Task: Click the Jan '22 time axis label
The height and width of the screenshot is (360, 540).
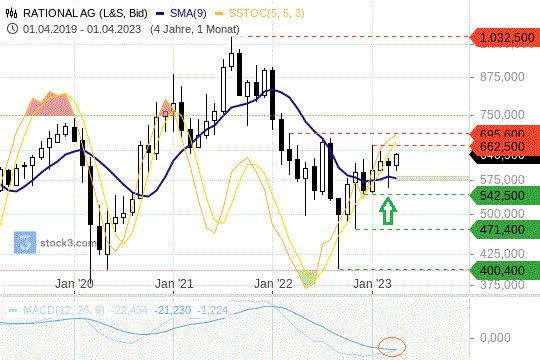Action: (x=273, y=284)
